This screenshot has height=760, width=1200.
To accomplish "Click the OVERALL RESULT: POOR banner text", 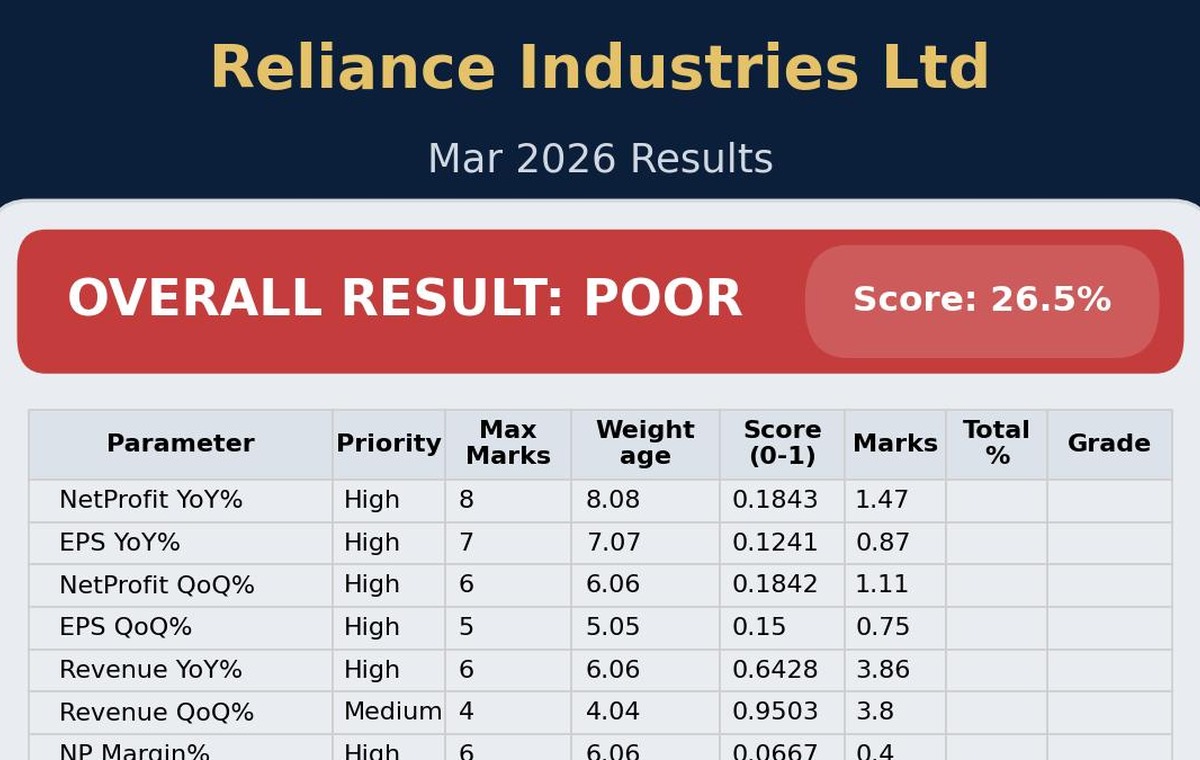I will click(x=405, y=299).
